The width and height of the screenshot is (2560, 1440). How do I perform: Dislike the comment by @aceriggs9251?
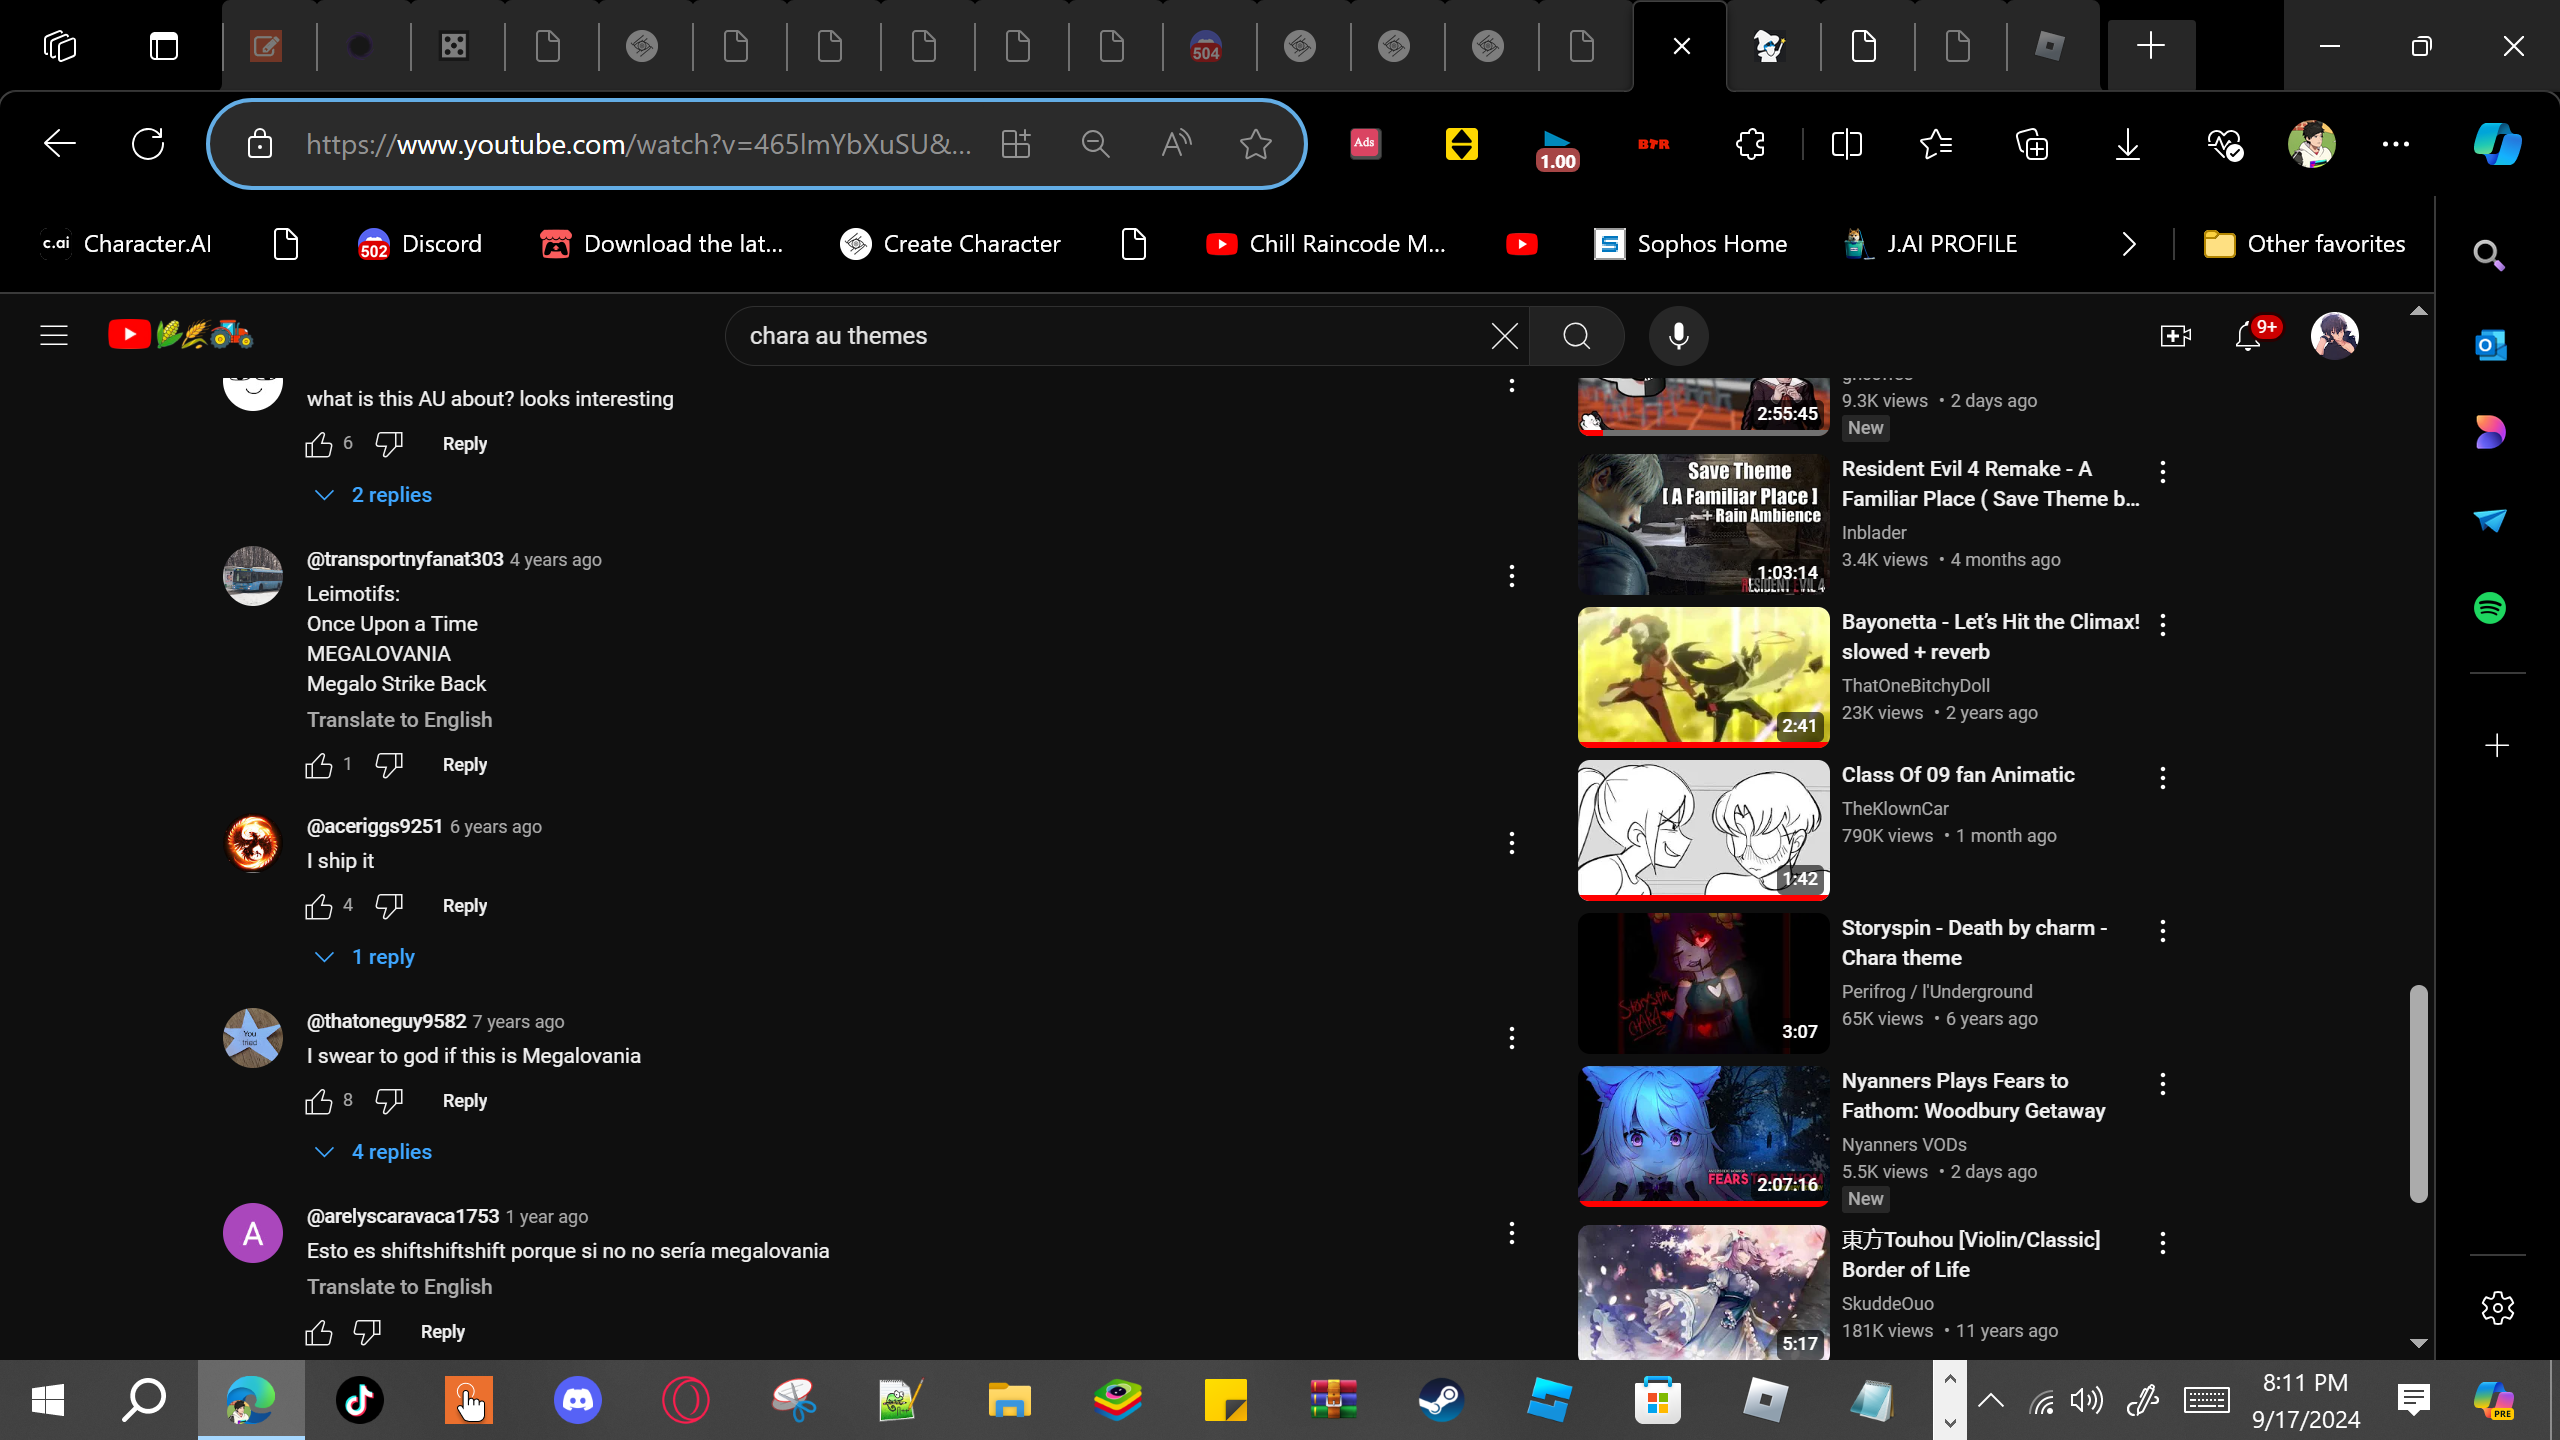tap(389, 906)
